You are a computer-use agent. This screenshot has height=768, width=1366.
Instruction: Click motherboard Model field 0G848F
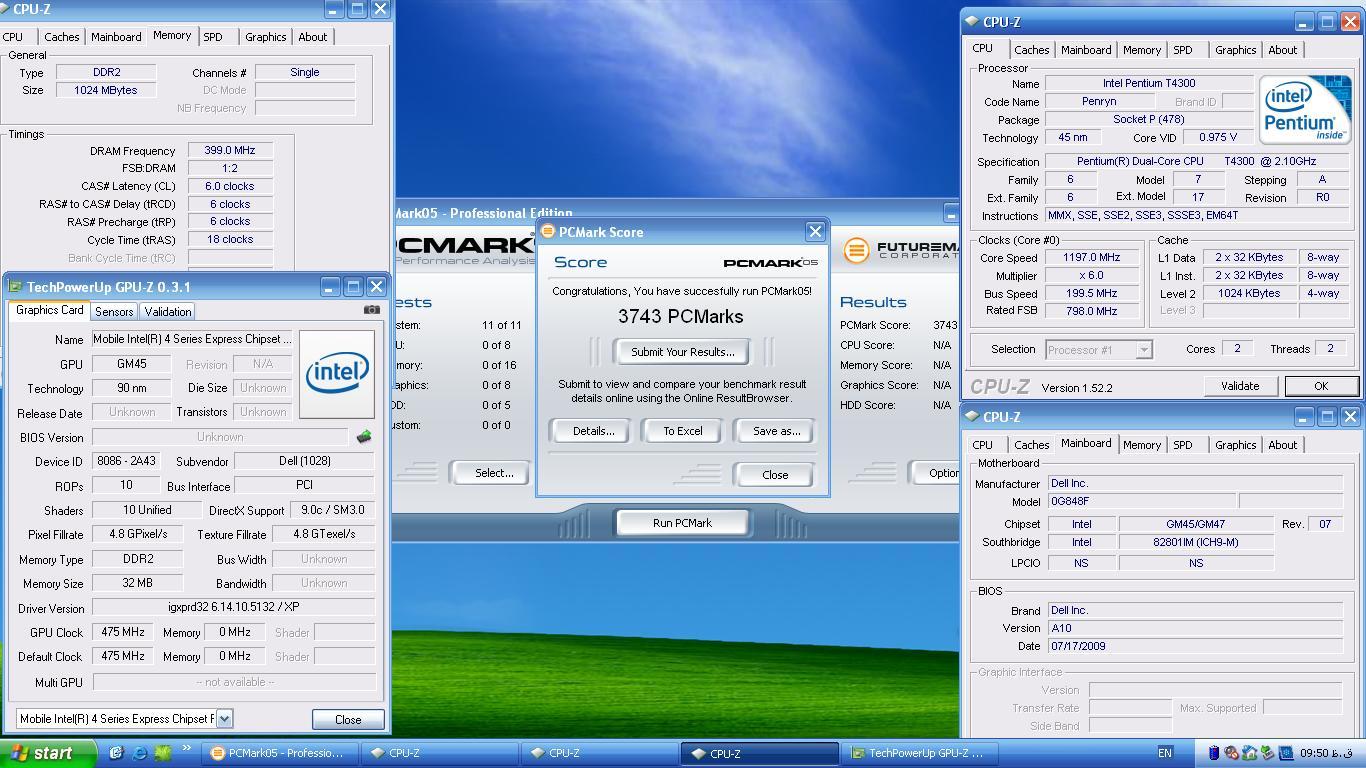pos(1141,501)
